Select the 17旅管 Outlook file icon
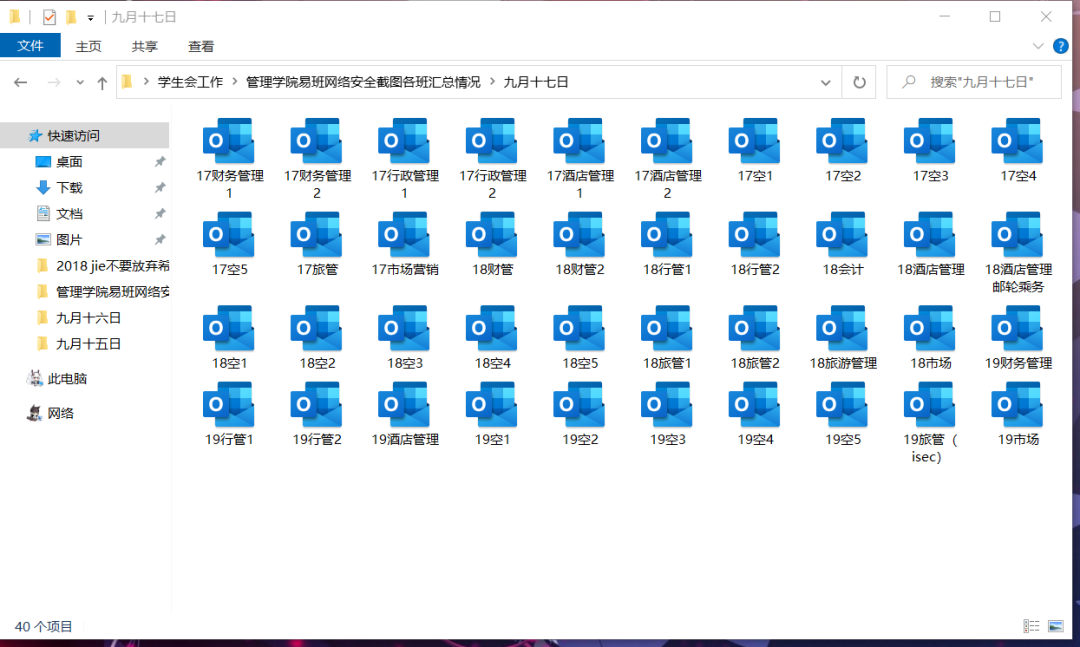Screen dimensions: 1080x647 (316, 235)
